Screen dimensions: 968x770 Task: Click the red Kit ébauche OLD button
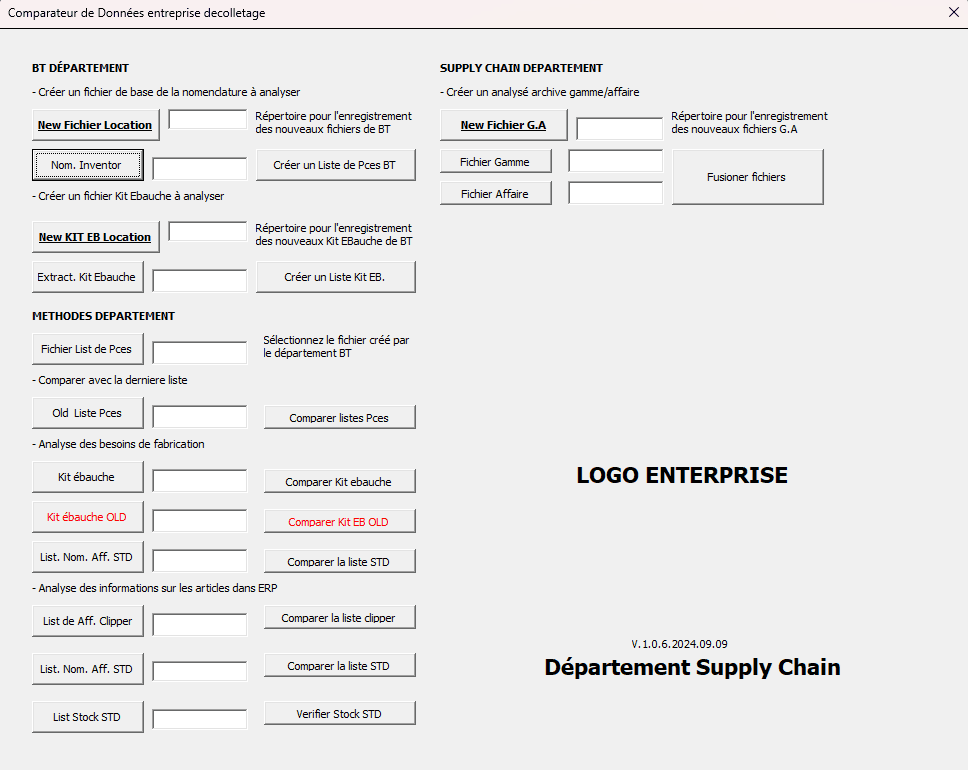click(87, 517)
